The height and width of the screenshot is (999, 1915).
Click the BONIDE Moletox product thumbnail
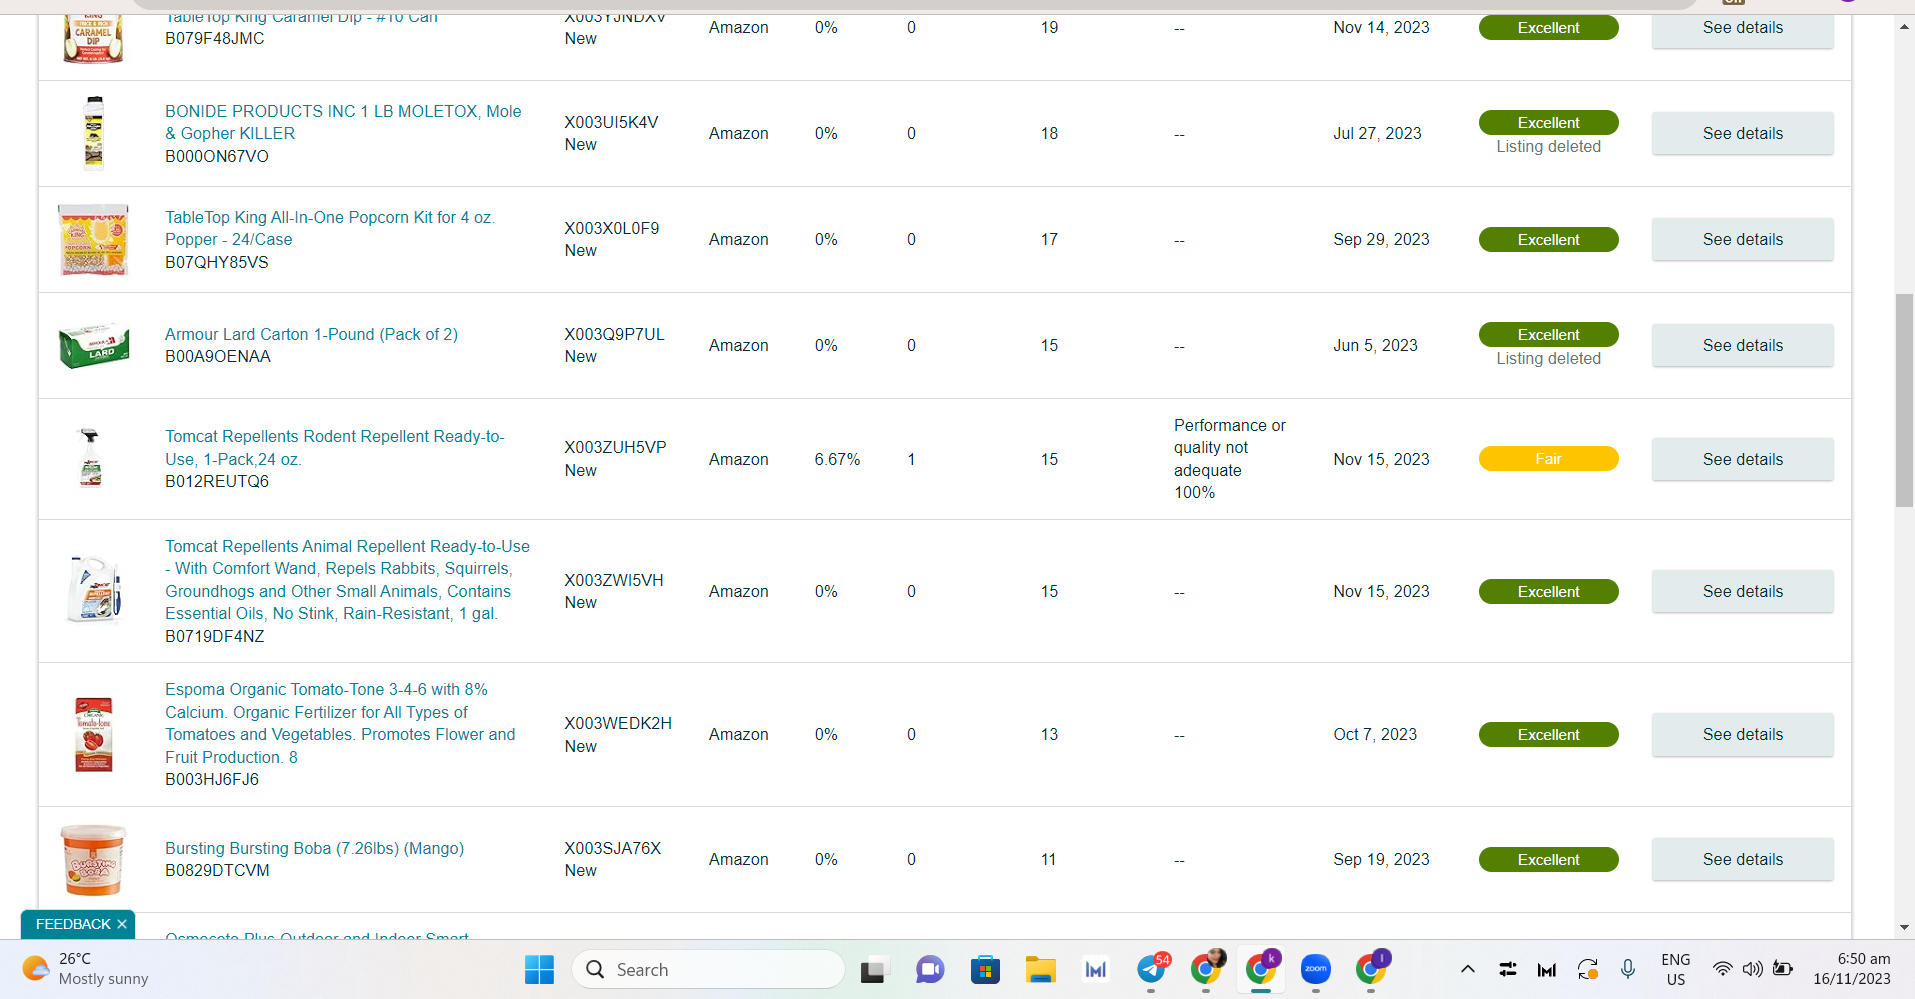(x=94, y=133)
